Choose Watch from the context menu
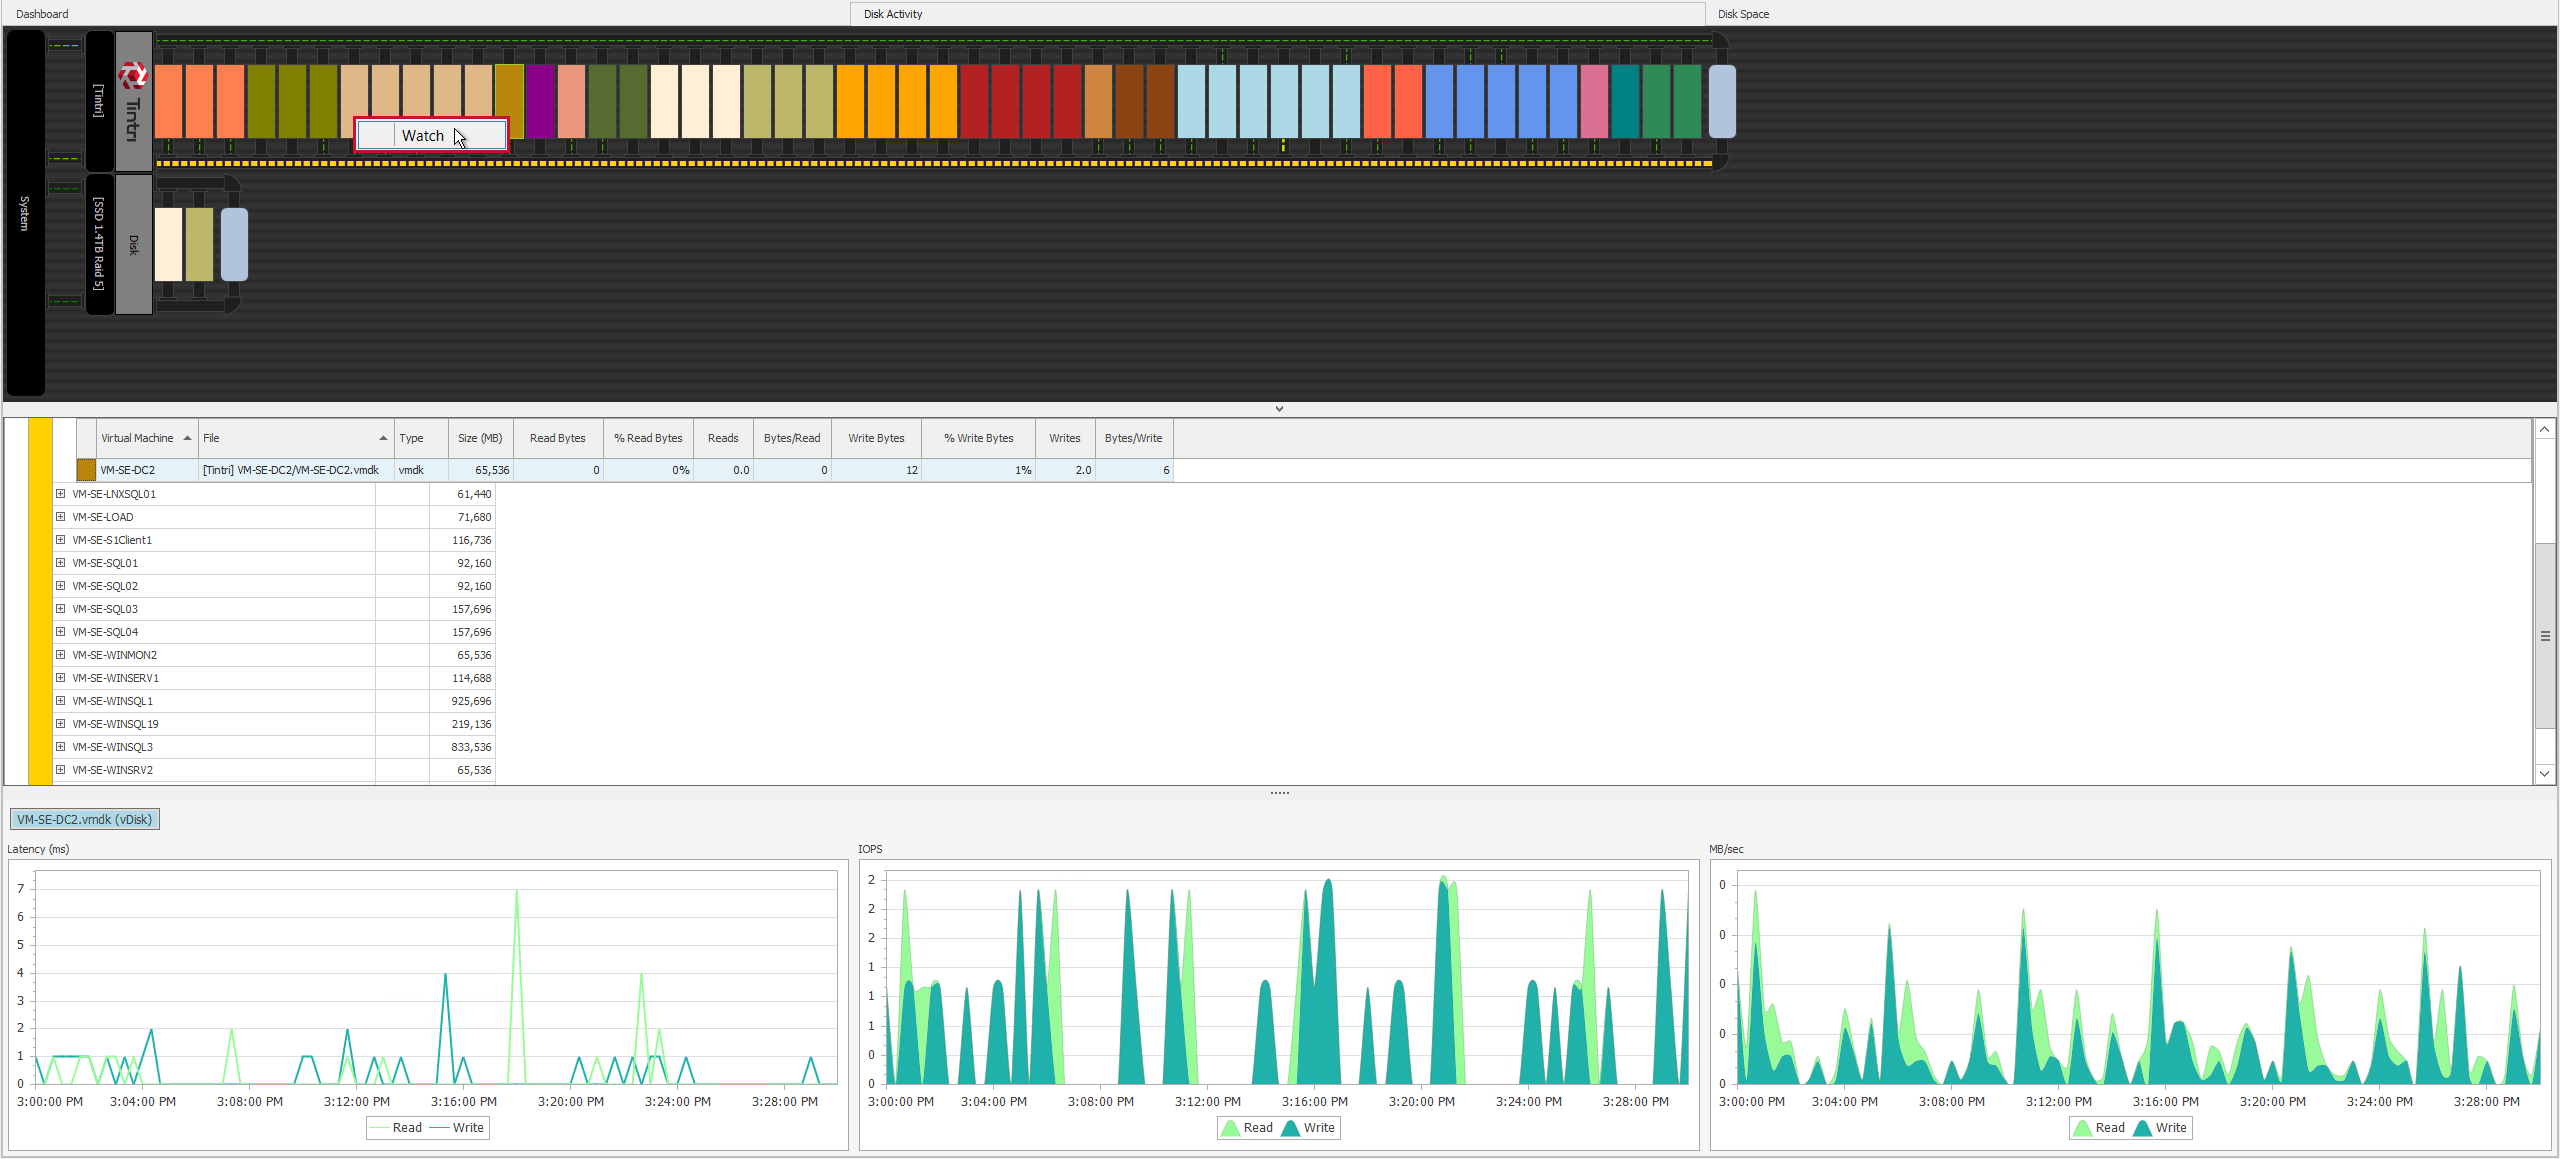2560x1159 pixels. click(x=423, y=135)
